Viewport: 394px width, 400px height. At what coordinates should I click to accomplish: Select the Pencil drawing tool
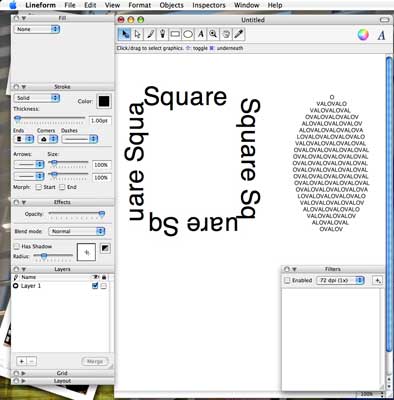tap(150, 34)
